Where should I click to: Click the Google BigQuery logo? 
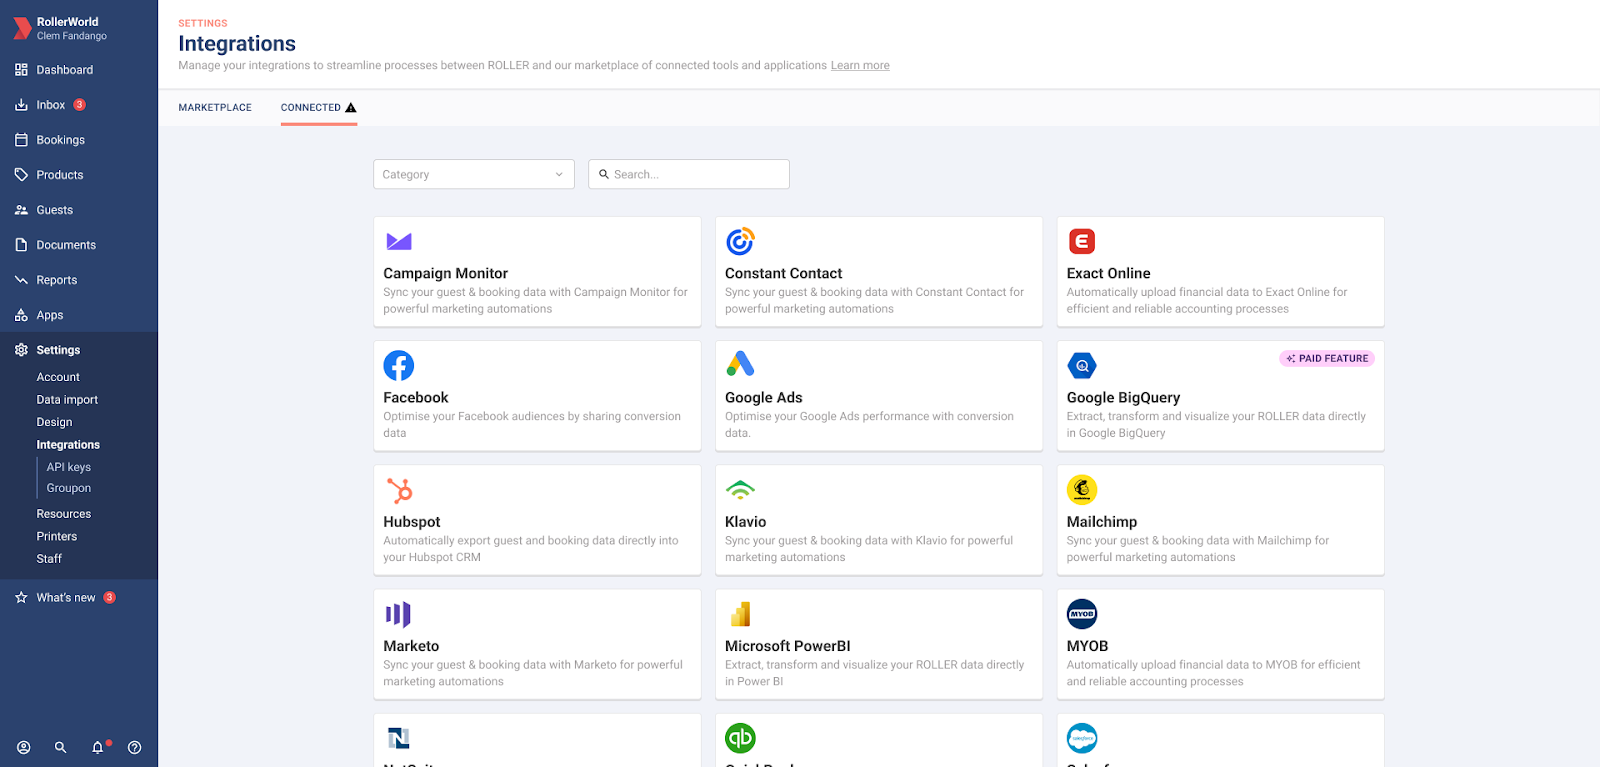pyautogui.click(x=1082, y=366)
